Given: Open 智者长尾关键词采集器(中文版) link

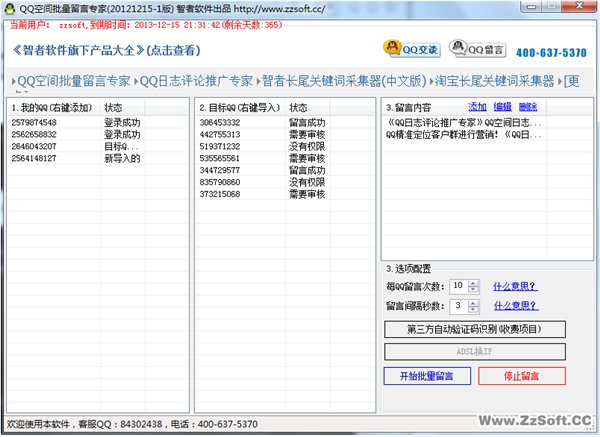Looking at the screenshot, I should tap(344, 81).
